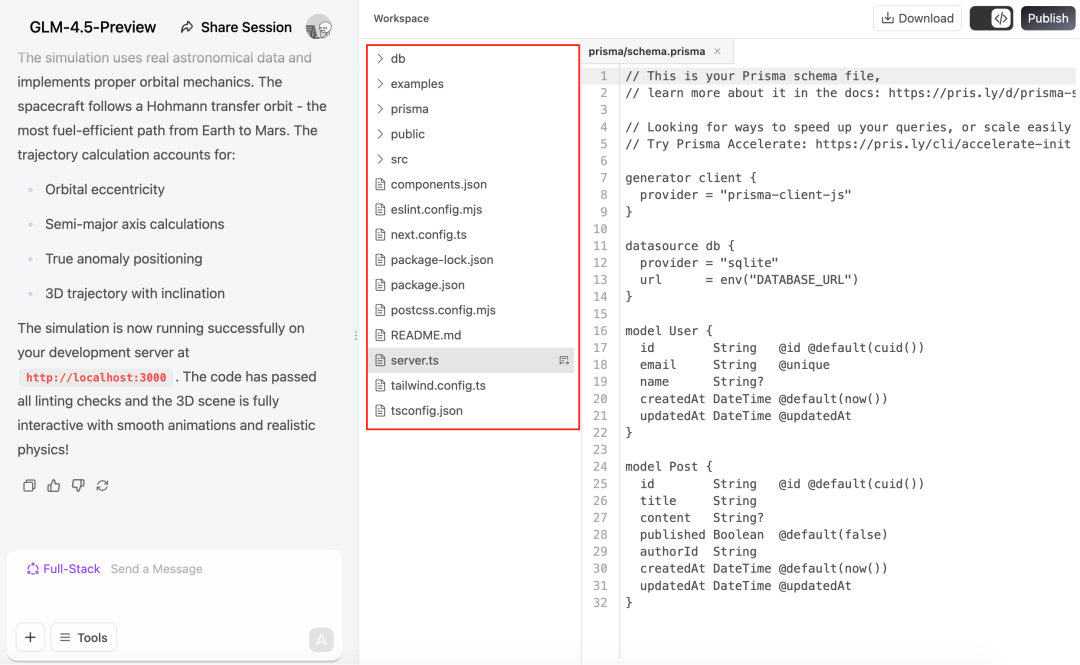Click the icon beside server.ts
The width and height of the screenshot is (1080, 665).
click(x=564, y=360)
